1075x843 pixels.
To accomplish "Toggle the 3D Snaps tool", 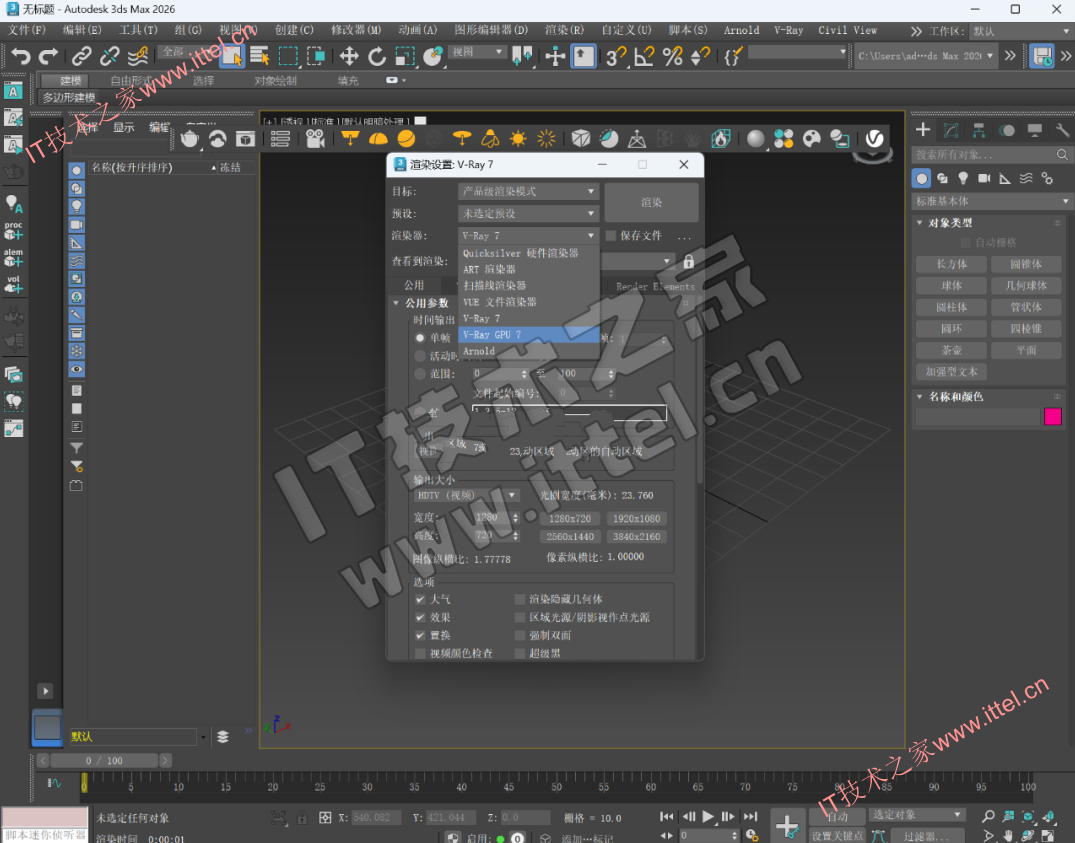I will (616, 56).
